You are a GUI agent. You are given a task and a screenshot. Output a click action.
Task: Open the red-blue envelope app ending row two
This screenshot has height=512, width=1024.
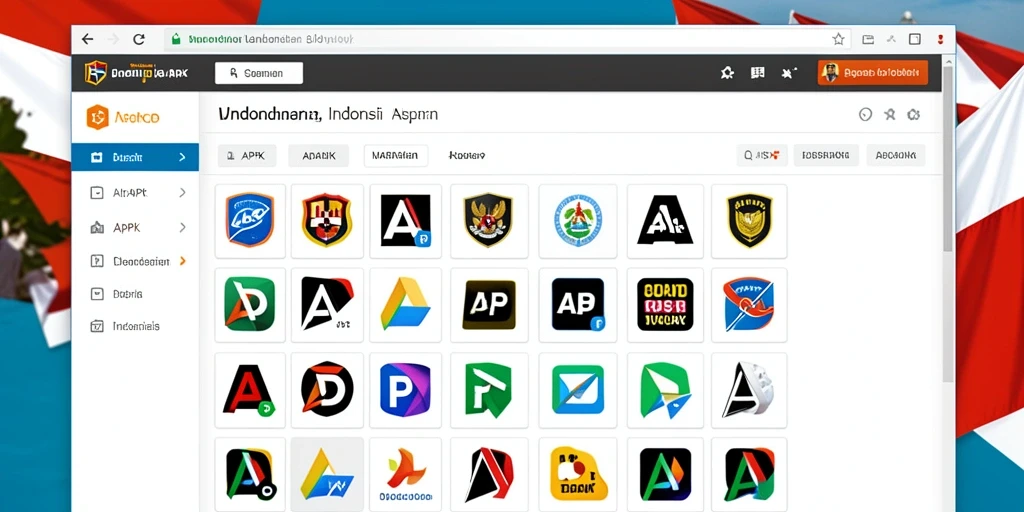tap(749, 304)
